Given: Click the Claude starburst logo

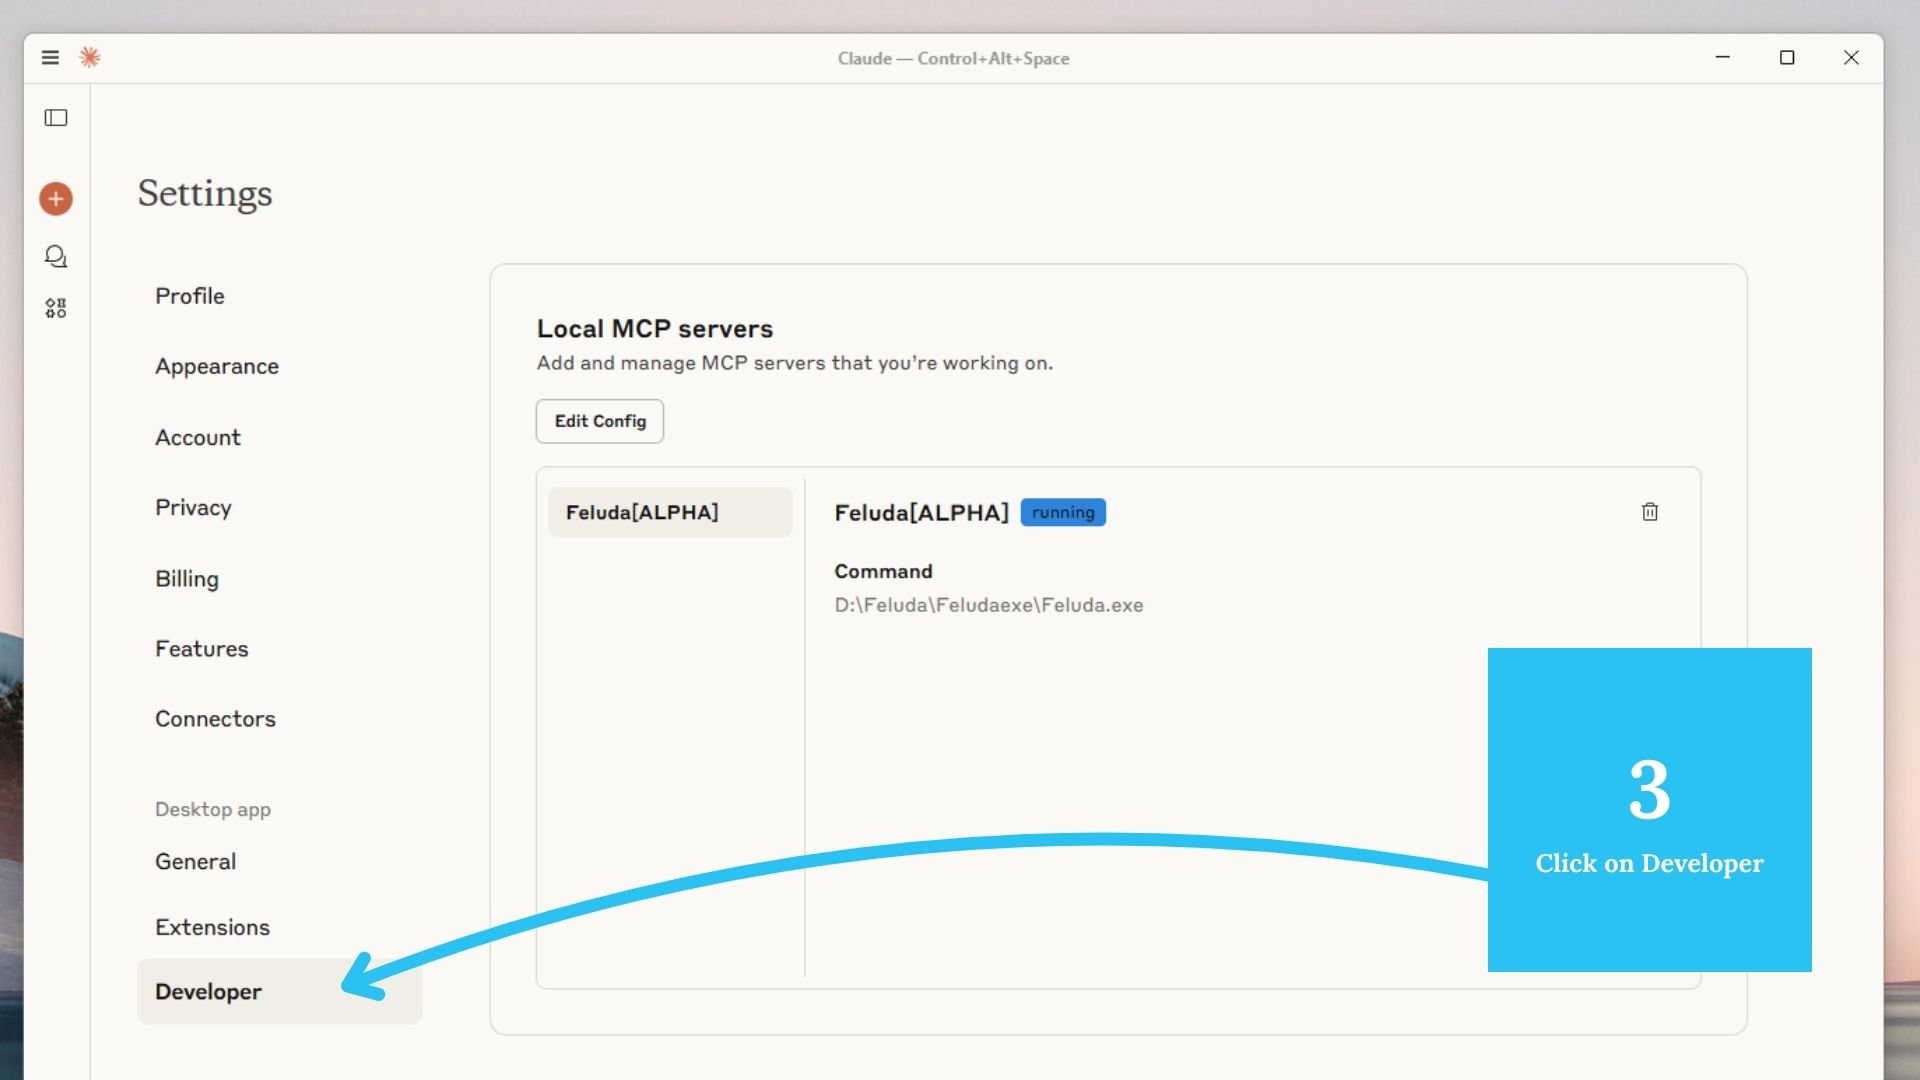Looking at the screenshot, I should pos(90,57).
